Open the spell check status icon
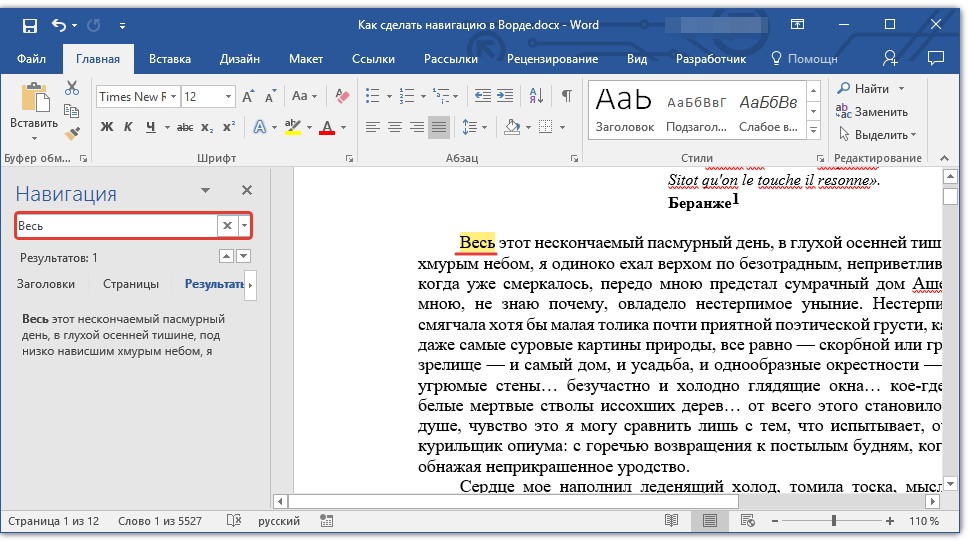The image size is (968, 541). click(234, 521)
